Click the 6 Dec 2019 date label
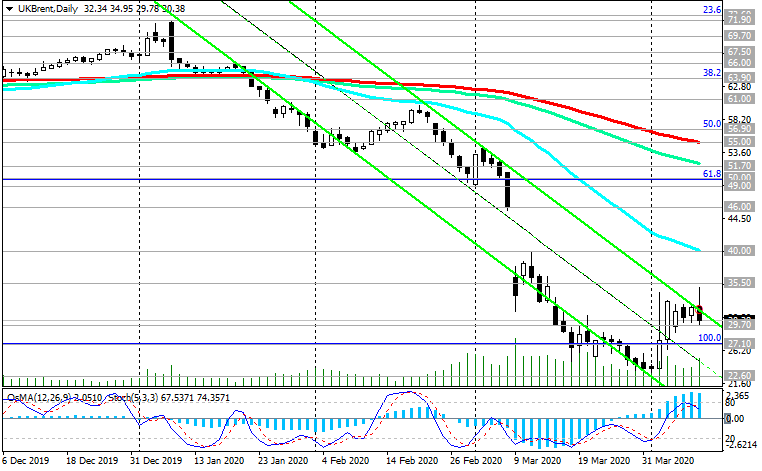 (27, 462)
